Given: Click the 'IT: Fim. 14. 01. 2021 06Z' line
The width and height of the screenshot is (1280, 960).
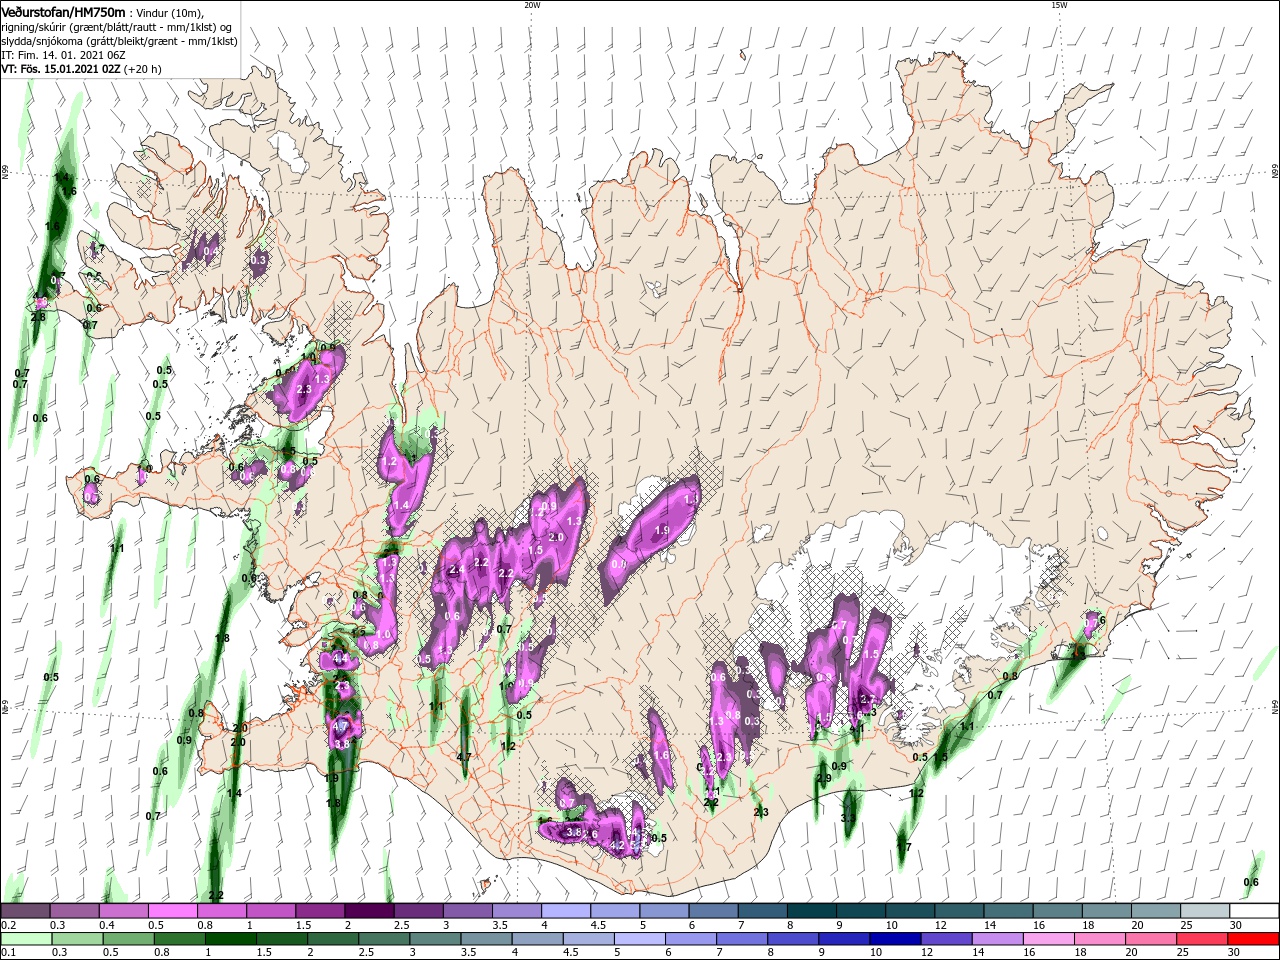Looking at the screenshot, I should point(63,55).
